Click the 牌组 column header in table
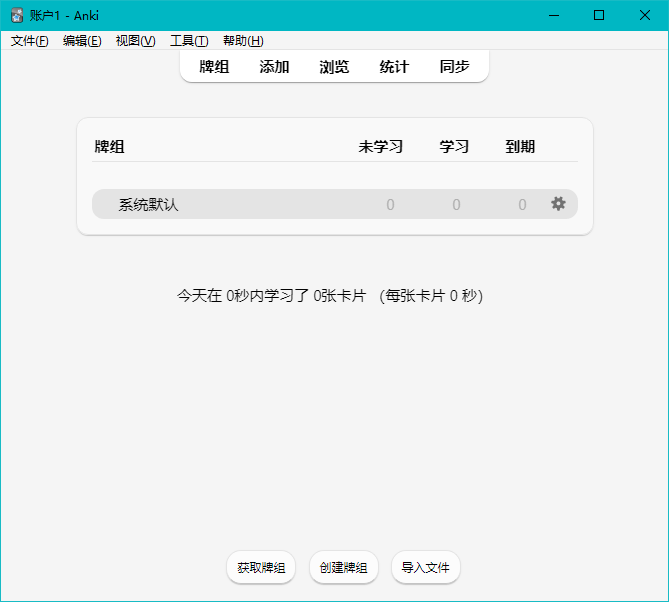669x602 pixels. coord(109,147)
